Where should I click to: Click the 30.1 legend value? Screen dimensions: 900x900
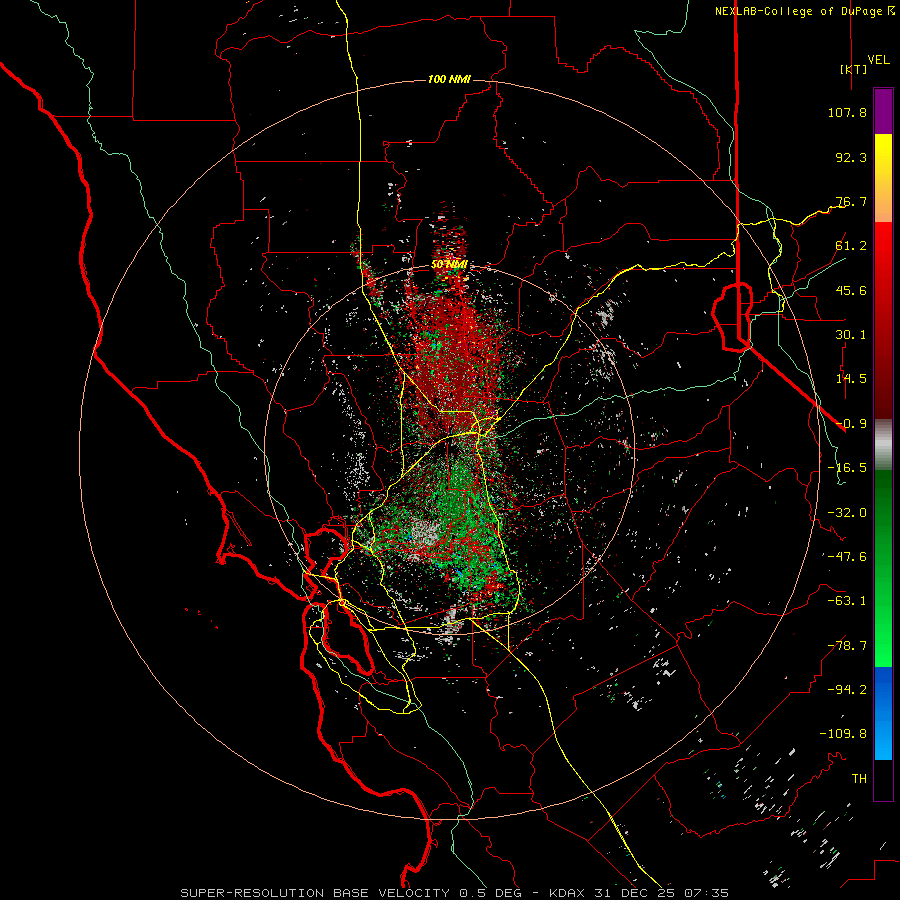(x=851, y=335)
